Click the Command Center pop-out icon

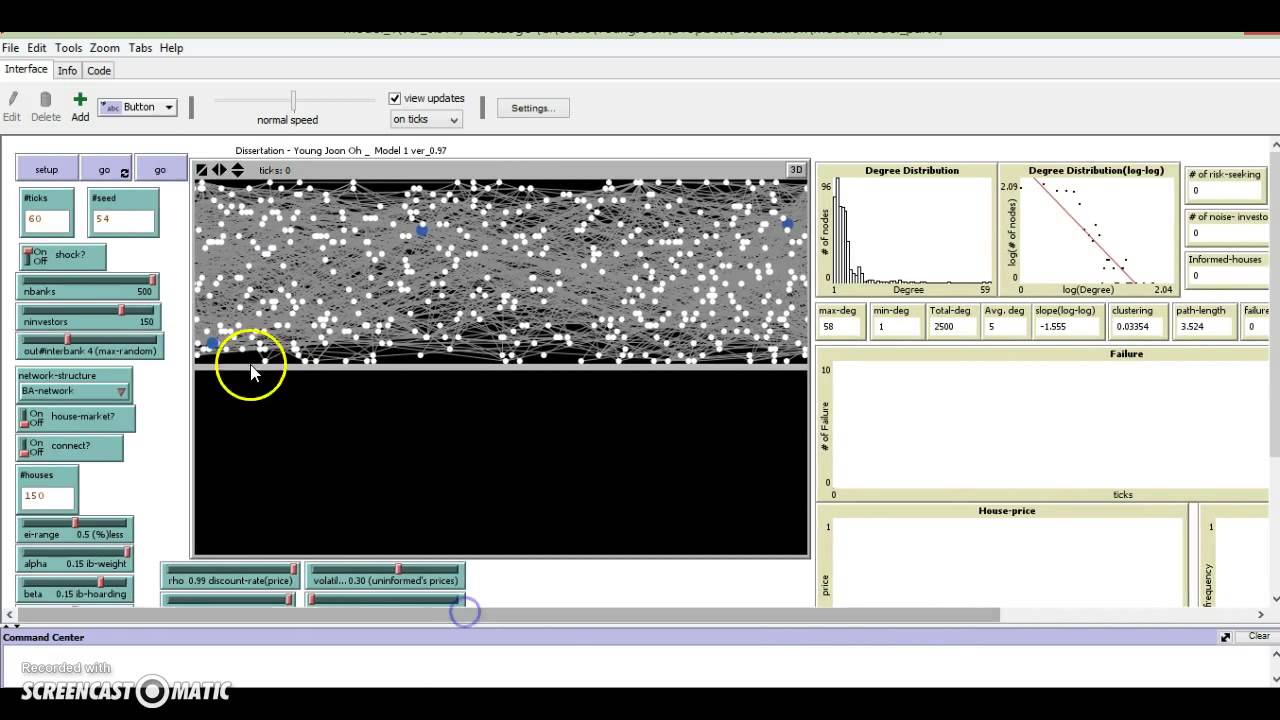click(x=1225, y=637)
